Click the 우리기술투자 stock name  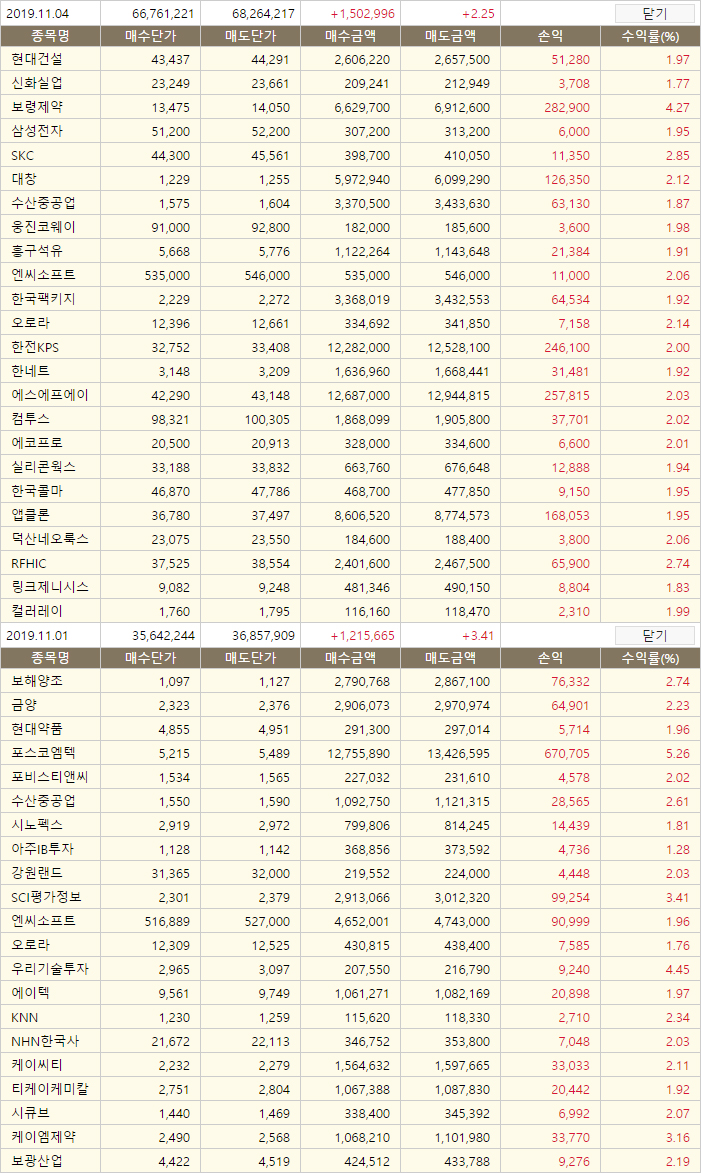49,969
